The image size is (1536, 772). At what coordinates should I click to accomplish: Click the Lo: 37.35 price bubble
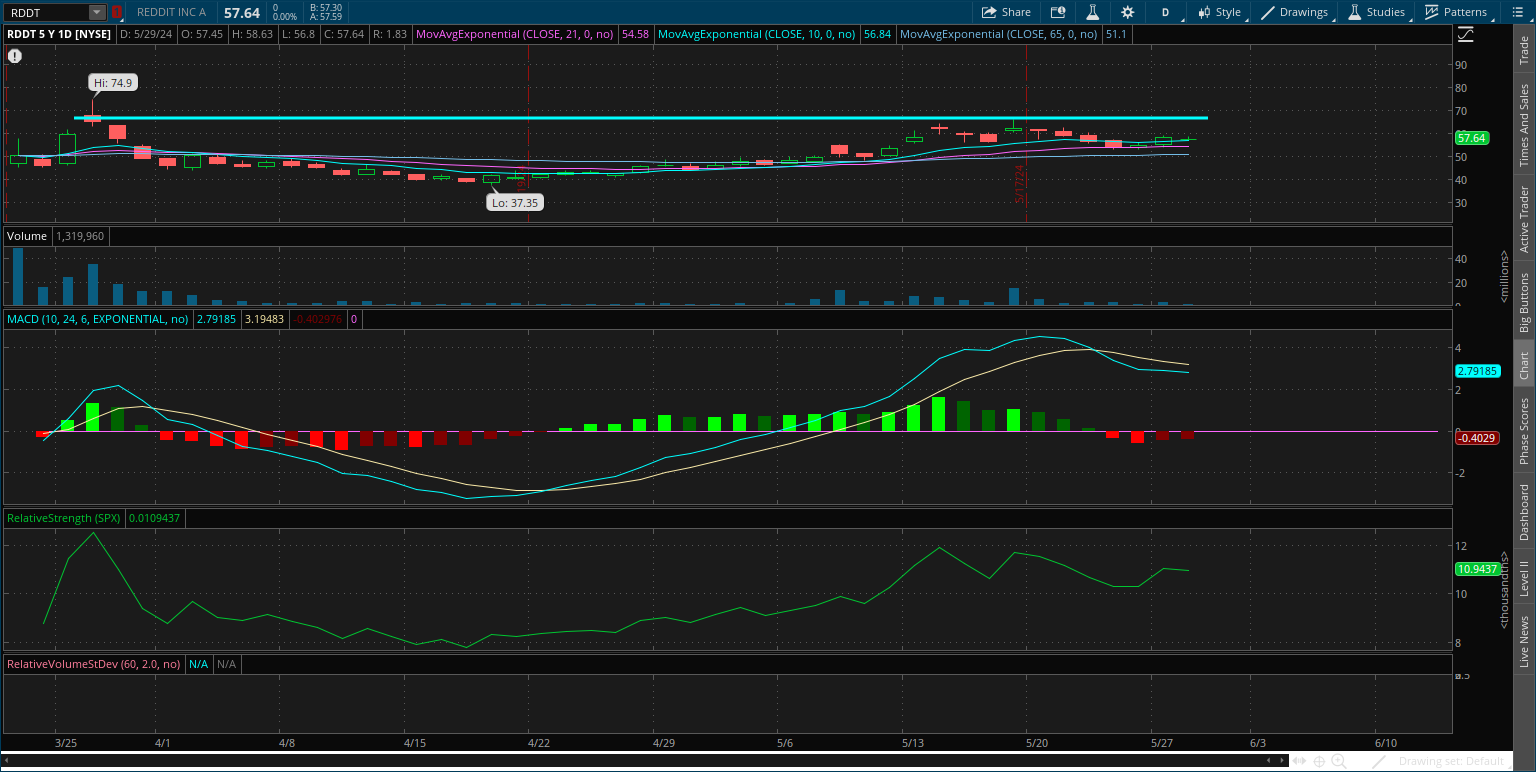point(516,202)
